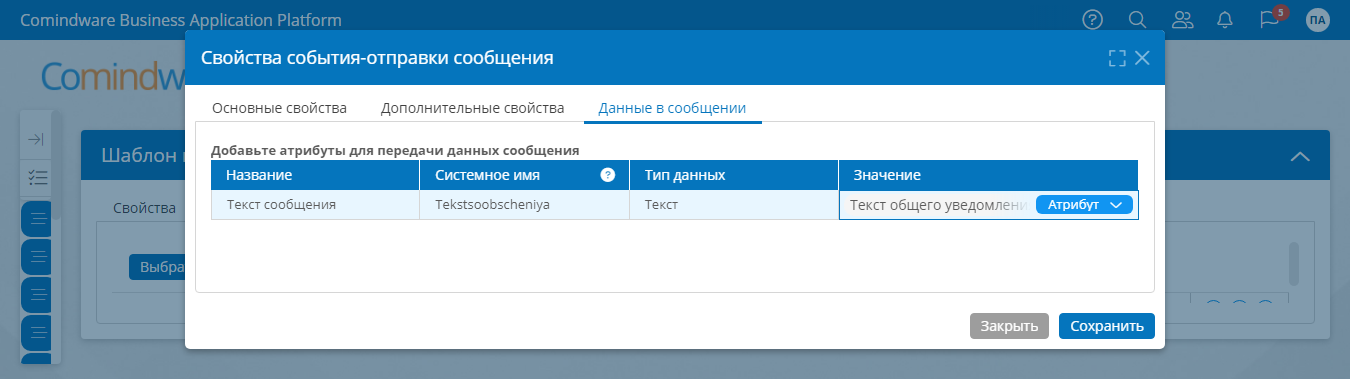The image size is (1350, 379).
Task: Open the users group icon in header
Action: pyautogui.click(x=1183, y=19)
